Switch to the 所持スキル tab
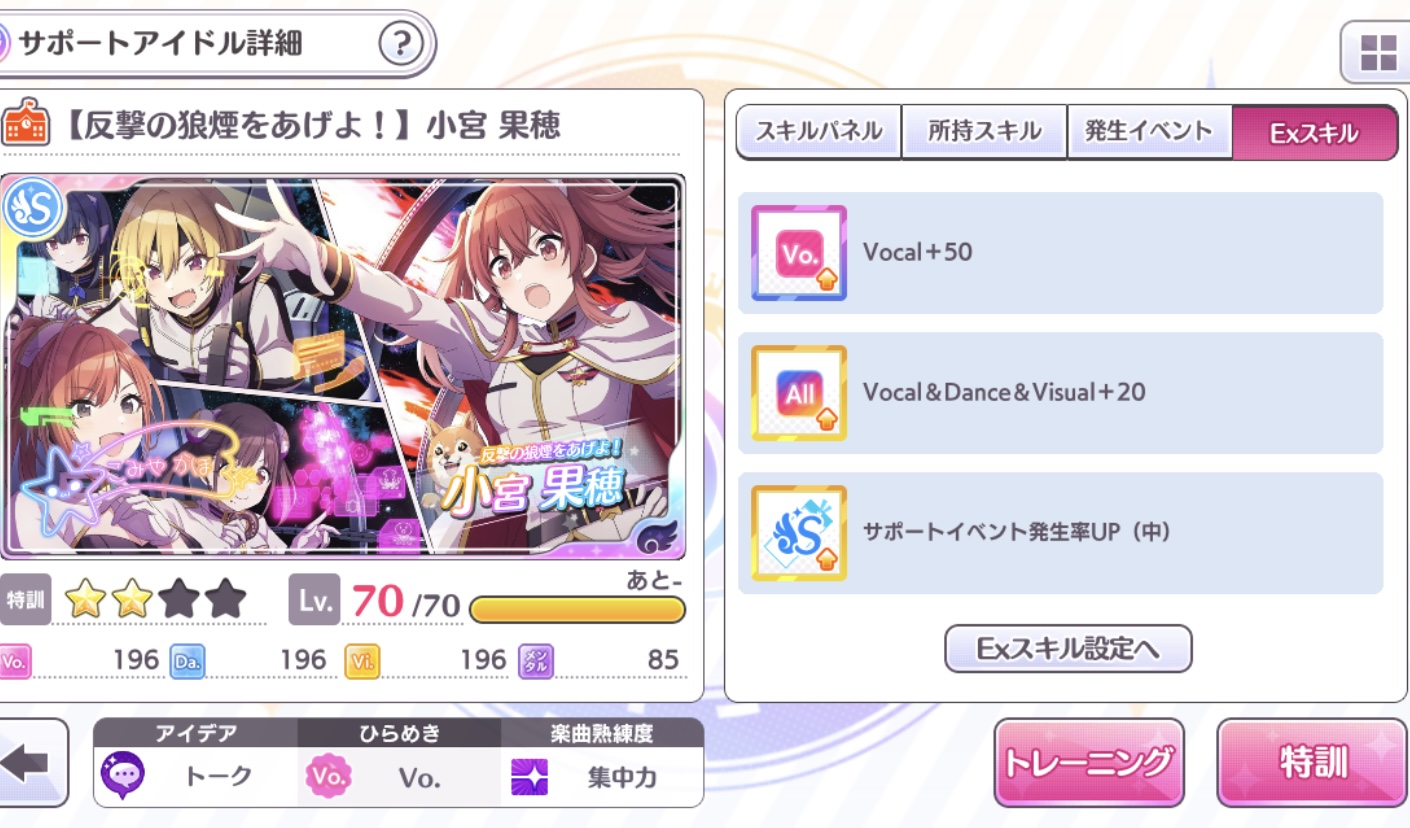 click(984, 131)
